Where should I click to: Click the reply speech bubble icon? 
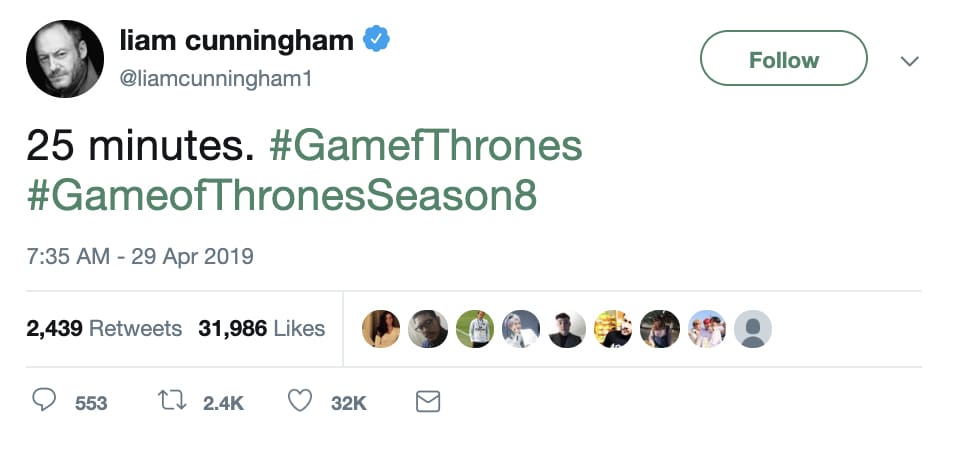coord(44,401)
